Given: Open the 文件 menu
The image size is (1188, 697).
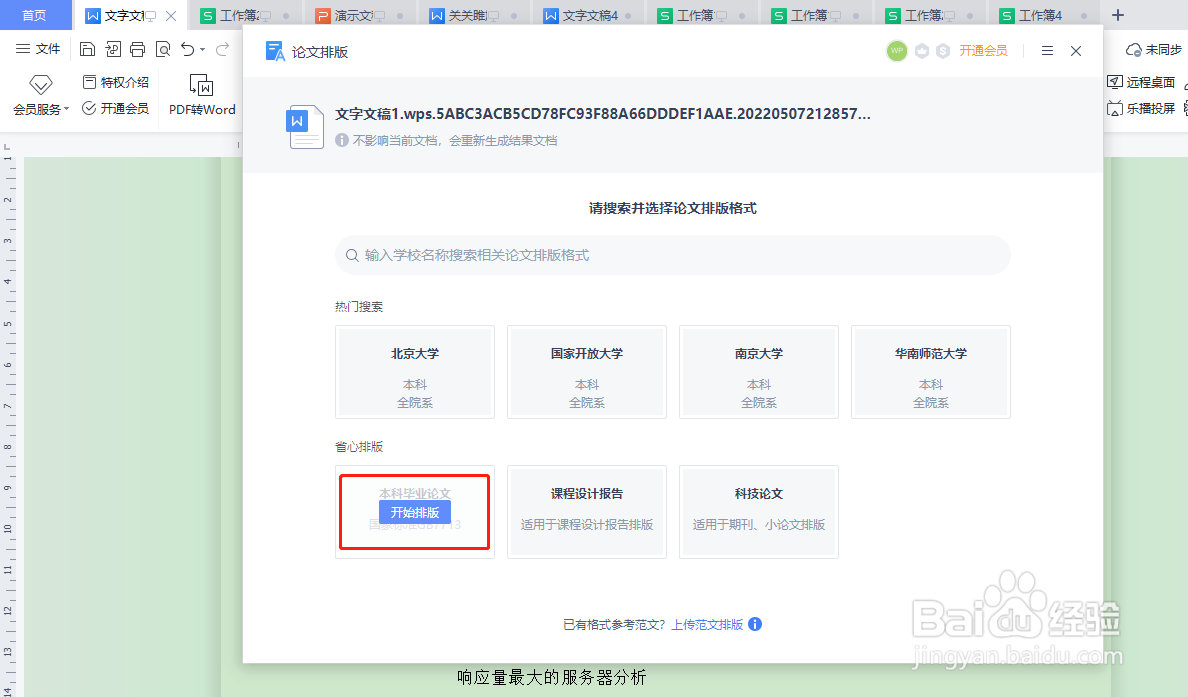Looking at the screenshot, I should [38, 49].
